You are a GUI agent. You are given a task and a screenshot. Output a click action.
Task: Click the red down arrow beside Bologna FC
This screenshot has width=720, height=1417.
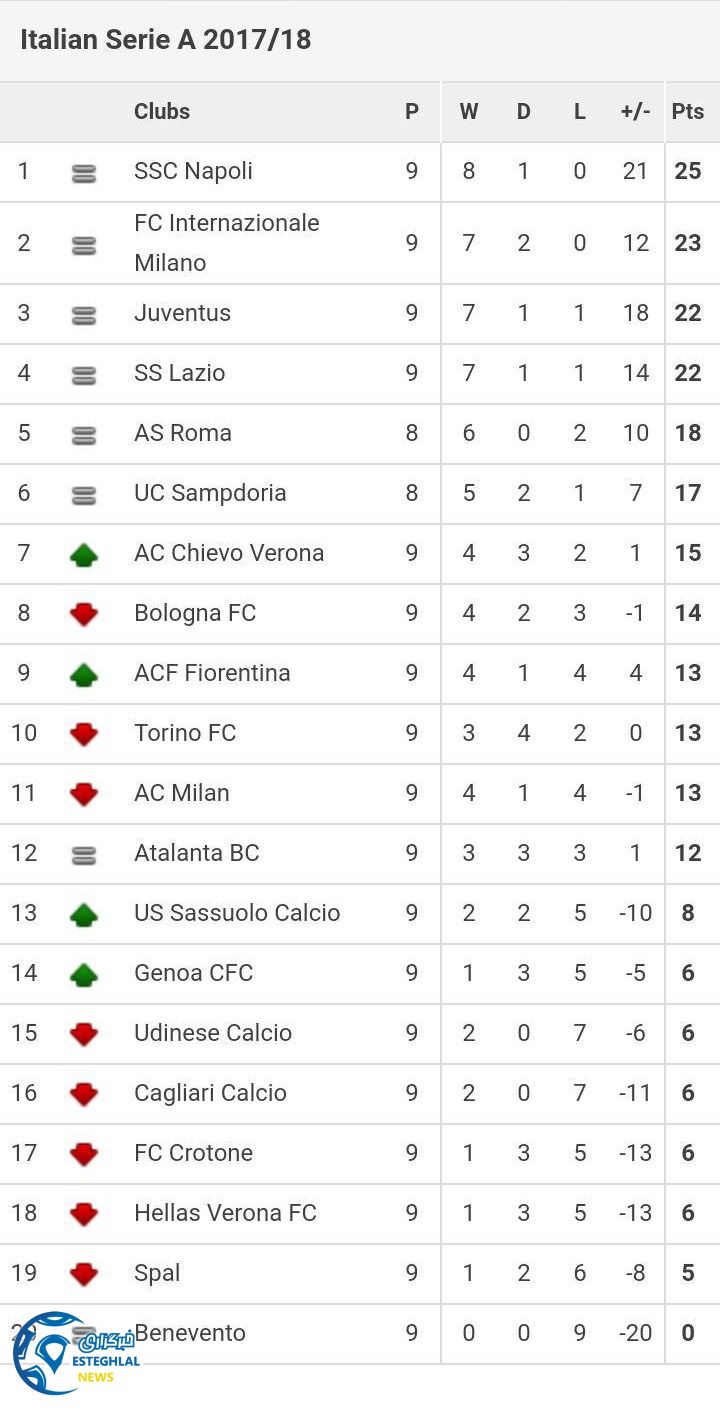tap(84, 614)
